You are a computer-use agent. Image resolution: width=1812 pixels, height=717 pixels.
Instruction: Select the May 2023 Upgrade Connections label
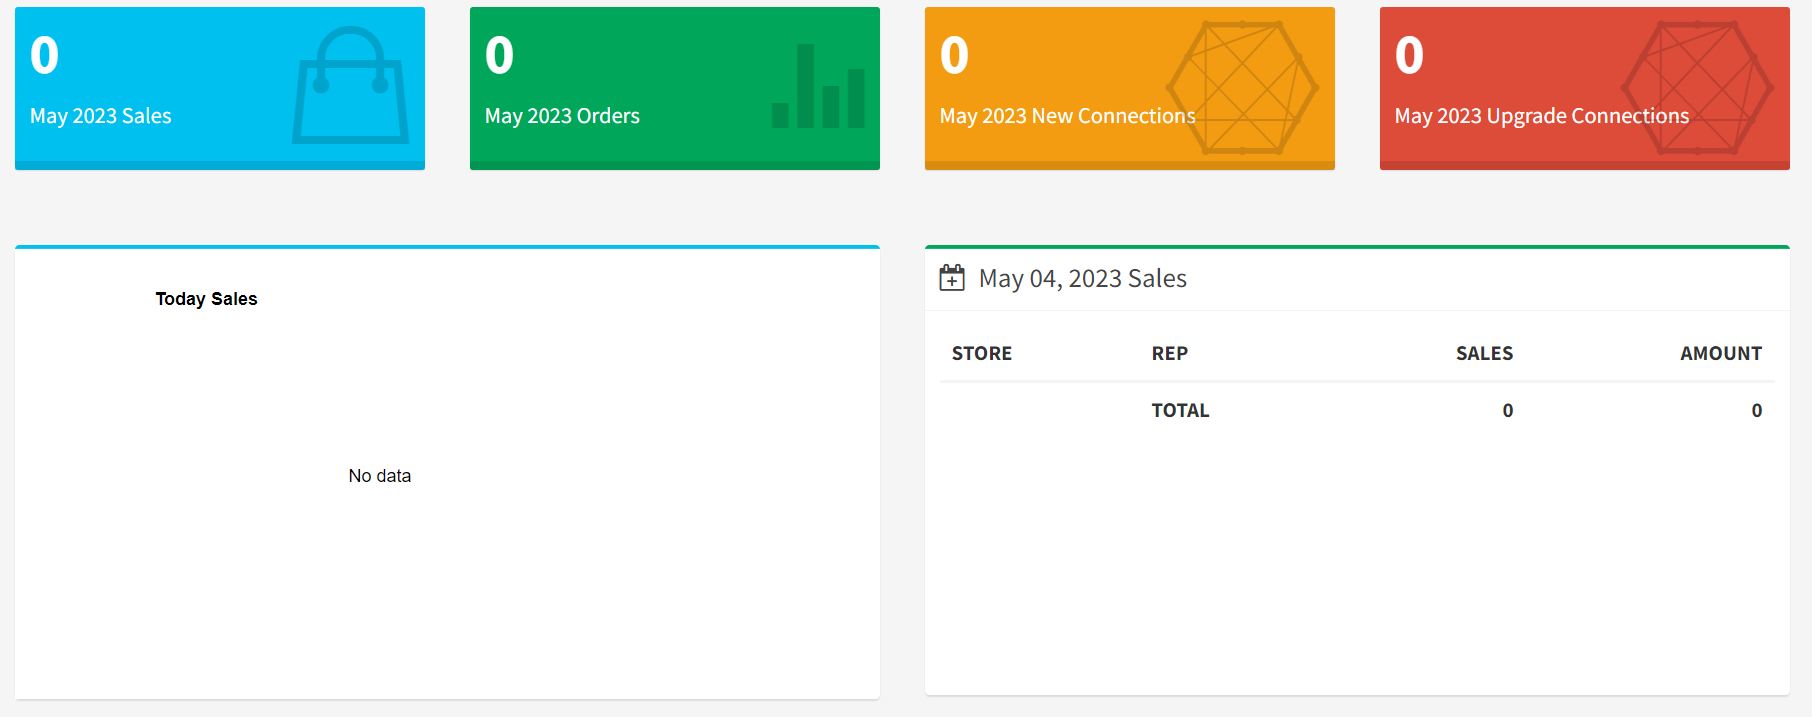pos(1541,116)
